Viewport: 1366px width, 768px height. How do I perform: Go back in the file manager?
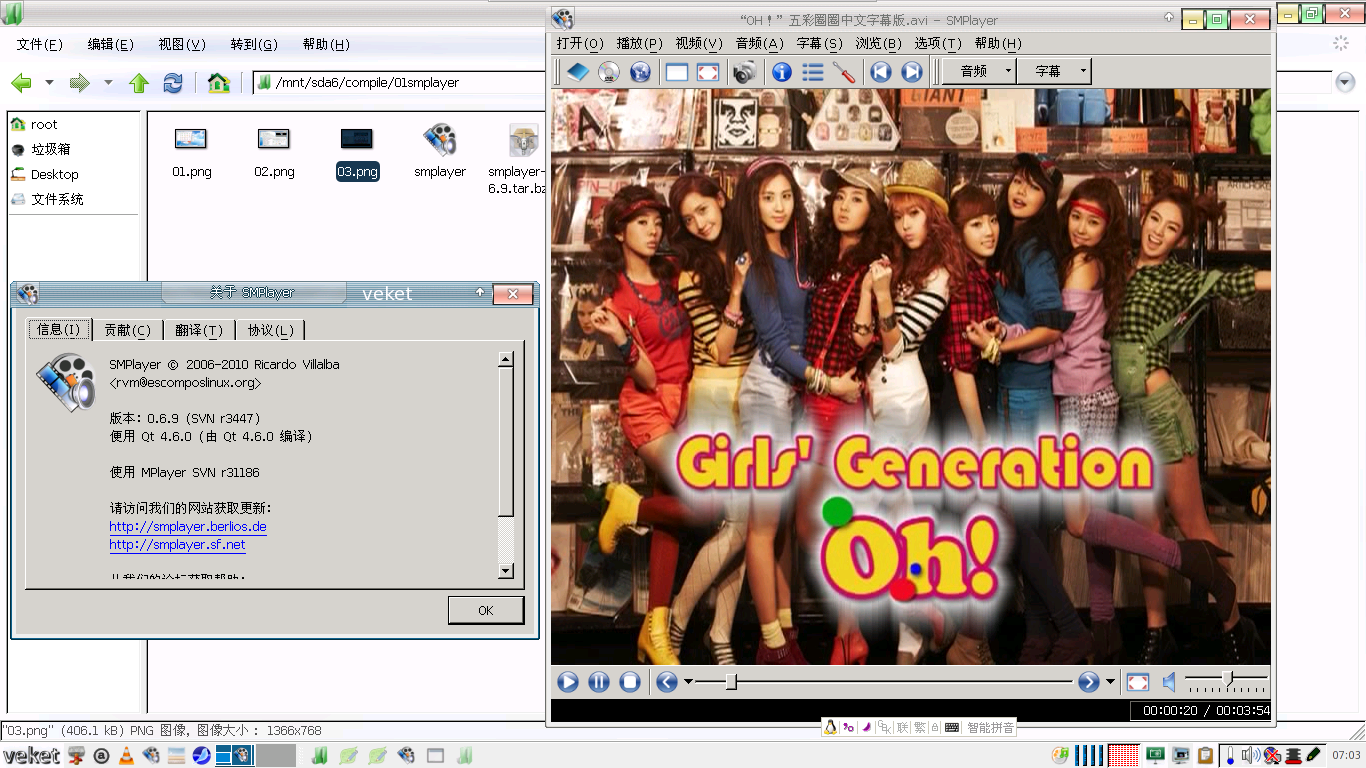point(21,83)
